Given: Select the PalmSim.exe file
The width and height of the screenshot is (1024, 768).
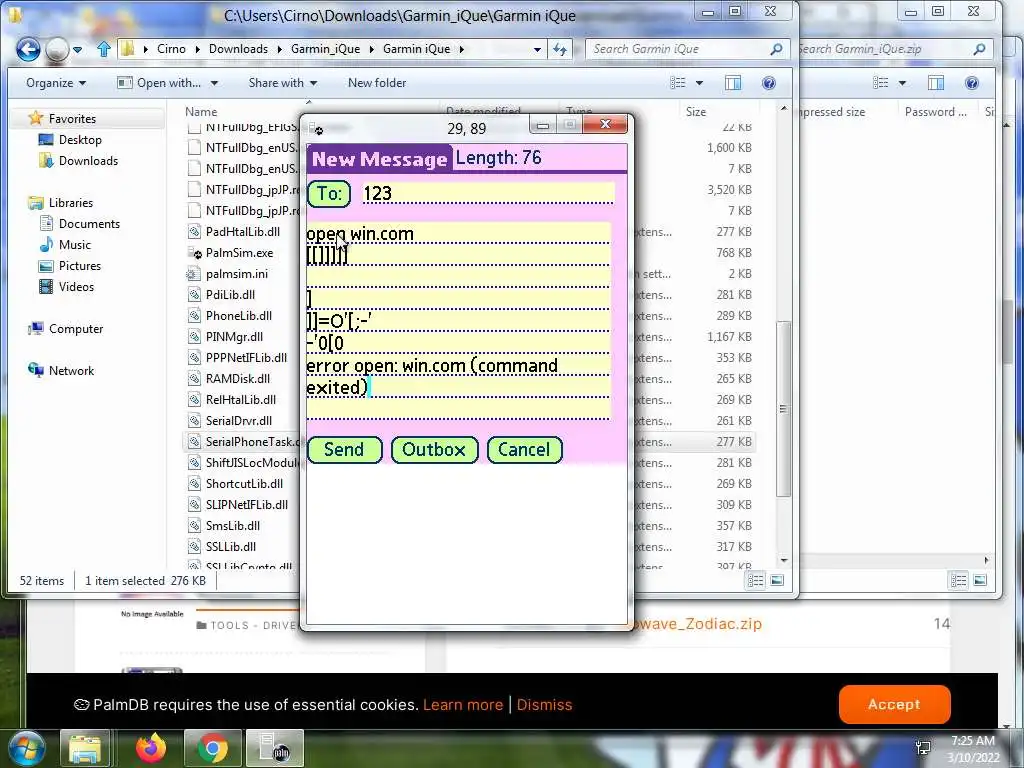Looking at the screenshot, I should point(239,253).
